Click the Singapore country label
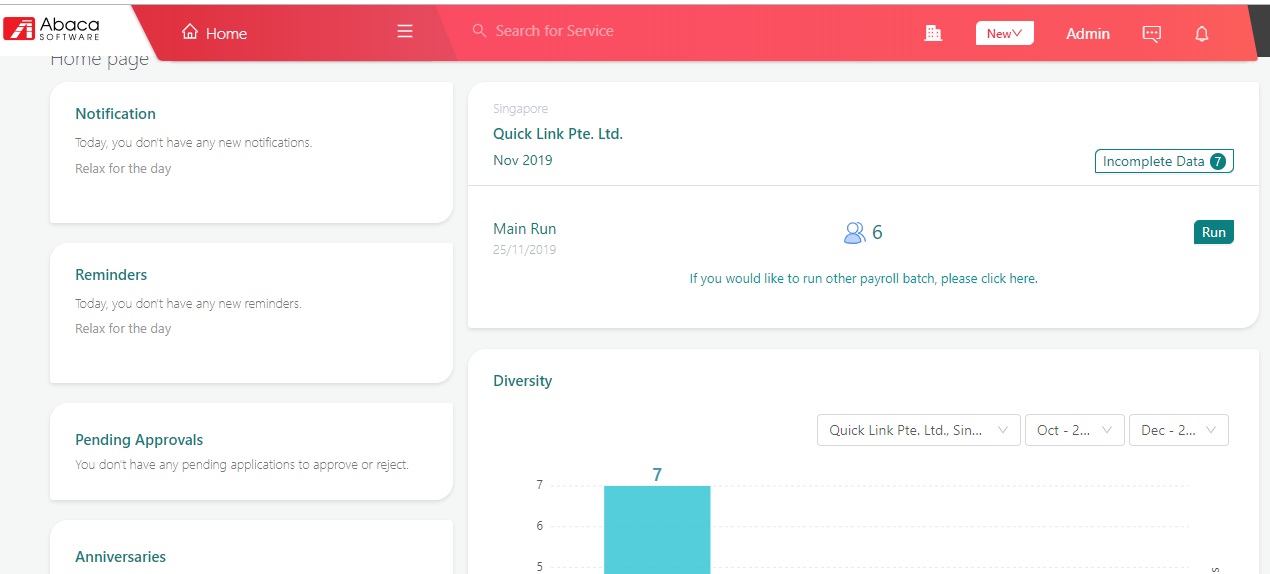The width and height of the screenshot is (1270, 574). pos(520,109)
